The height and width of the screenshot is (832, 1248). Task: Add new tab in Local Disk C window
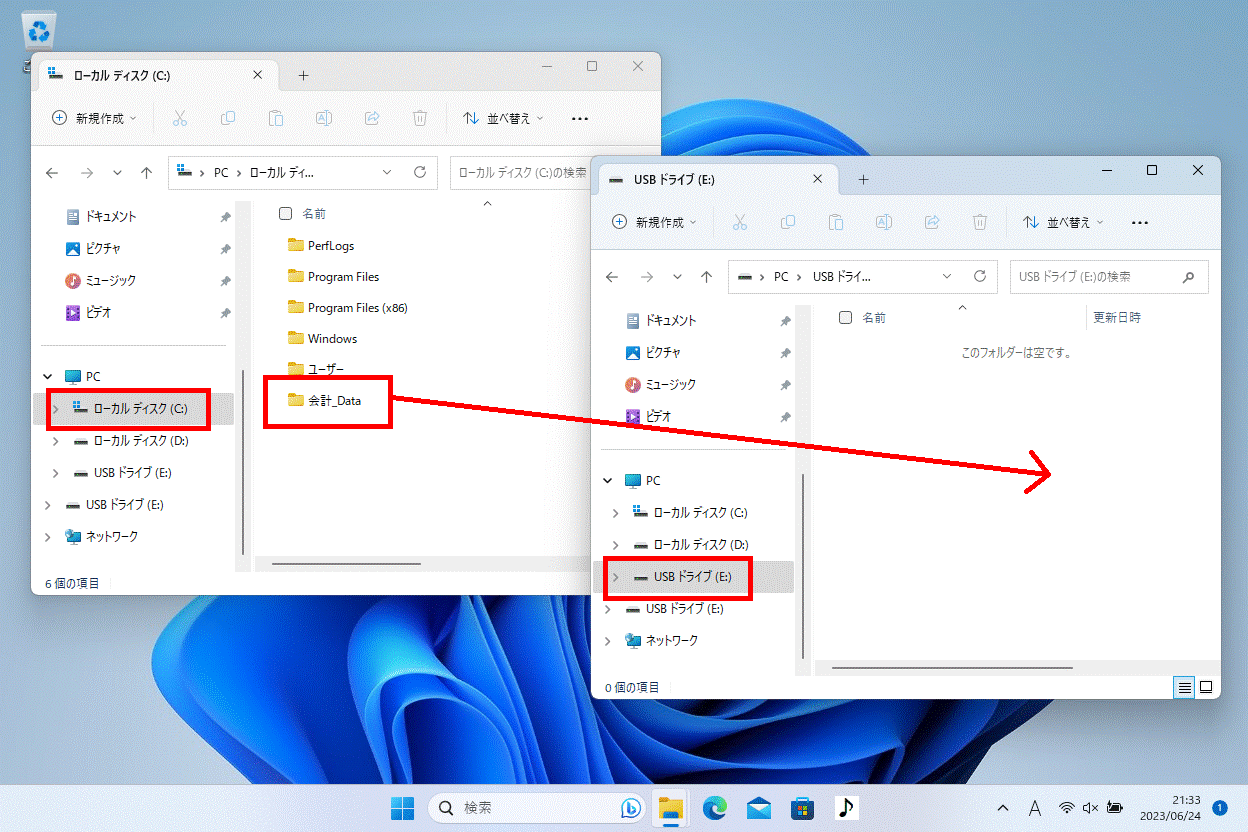pyautogui.click(x=303, y=76)
